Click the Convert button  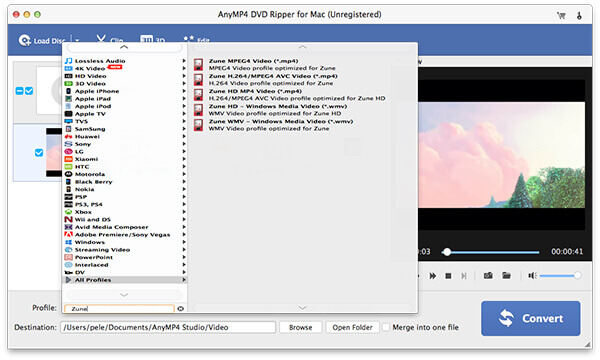(530, 318)
